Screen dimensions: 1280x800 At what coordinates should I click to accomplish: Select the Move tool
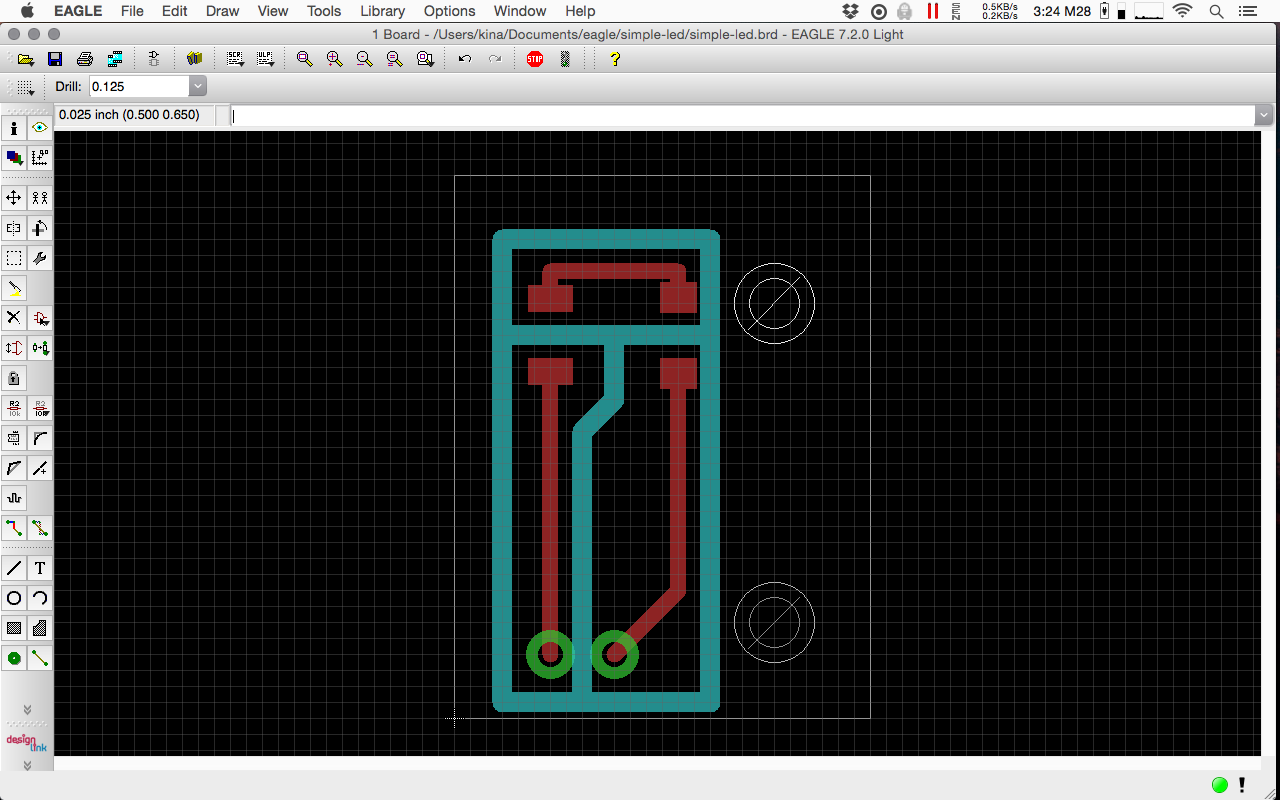(x=14, y=198)
